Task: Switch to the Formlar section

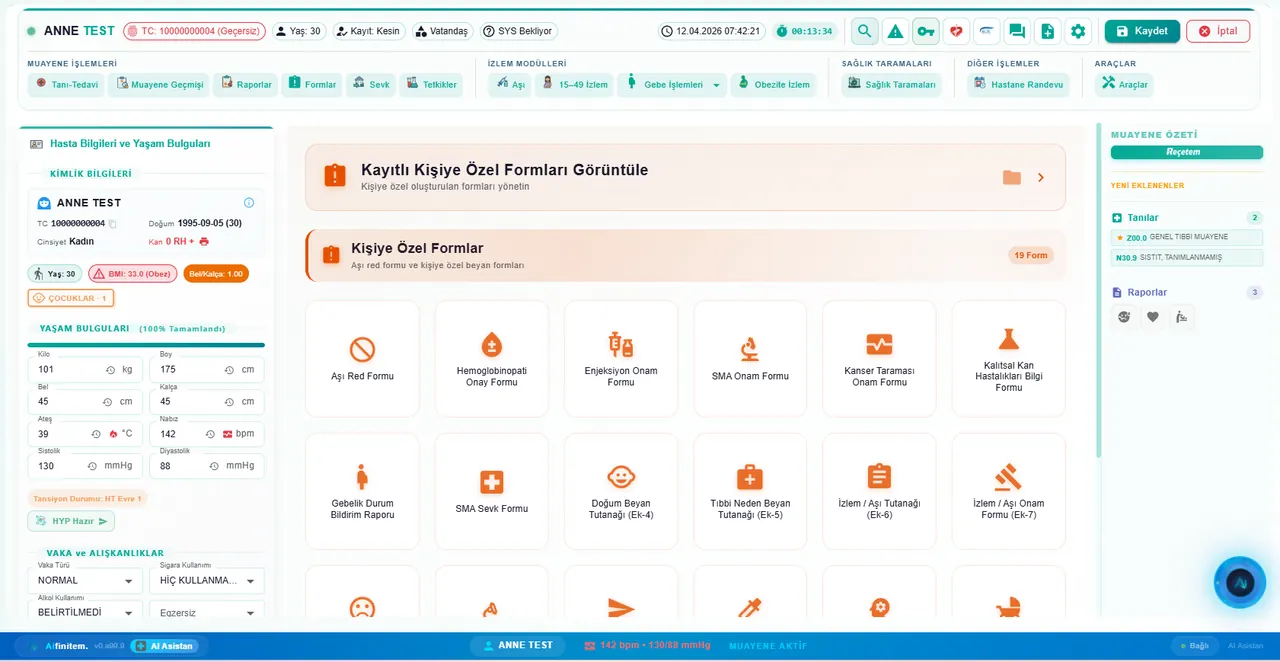Action: click(x=312, y=85)
